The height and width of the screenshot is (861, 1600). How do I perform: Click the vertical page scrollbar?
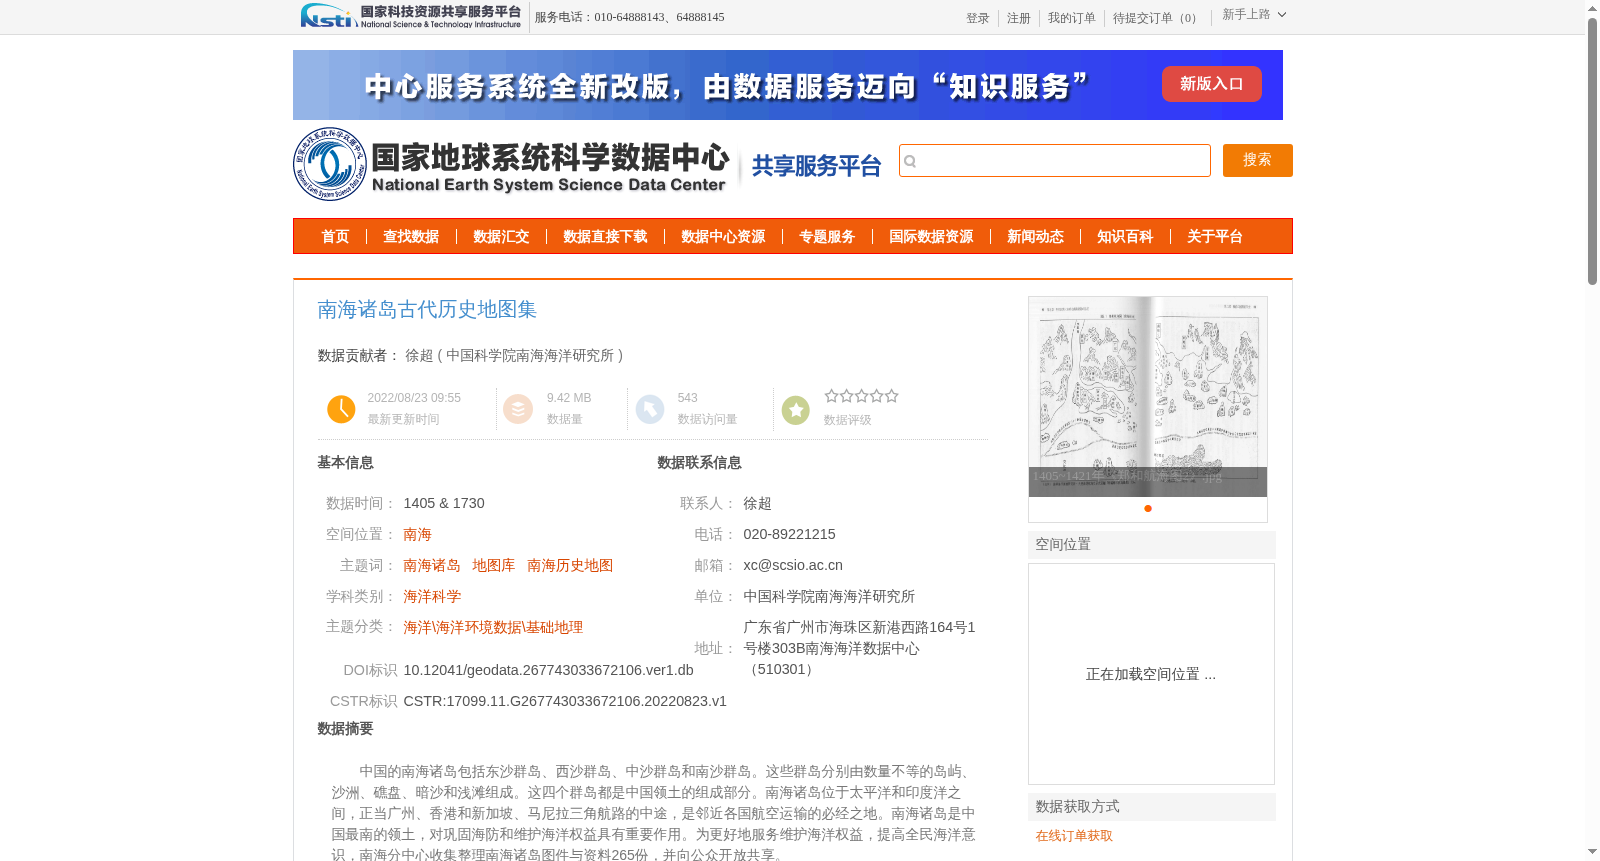1593,150
